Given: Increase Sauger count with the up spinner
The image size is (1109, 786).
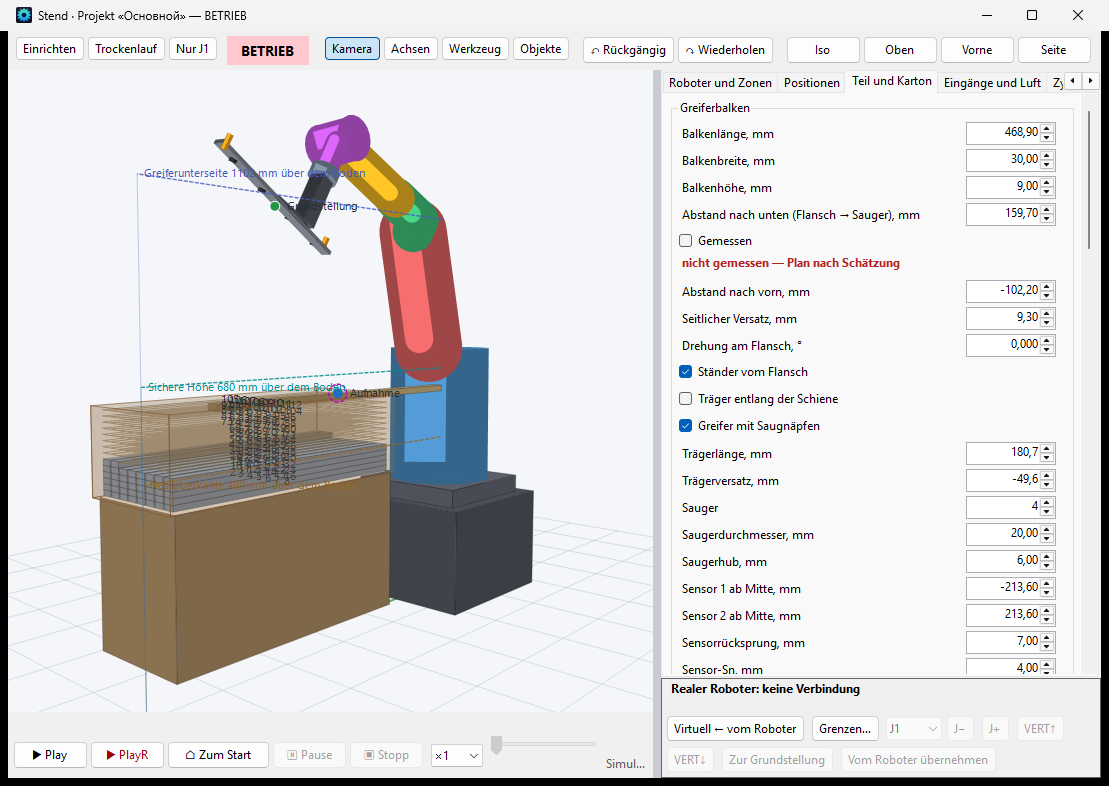Looking at the screenshot, I should pos(1047,502).
